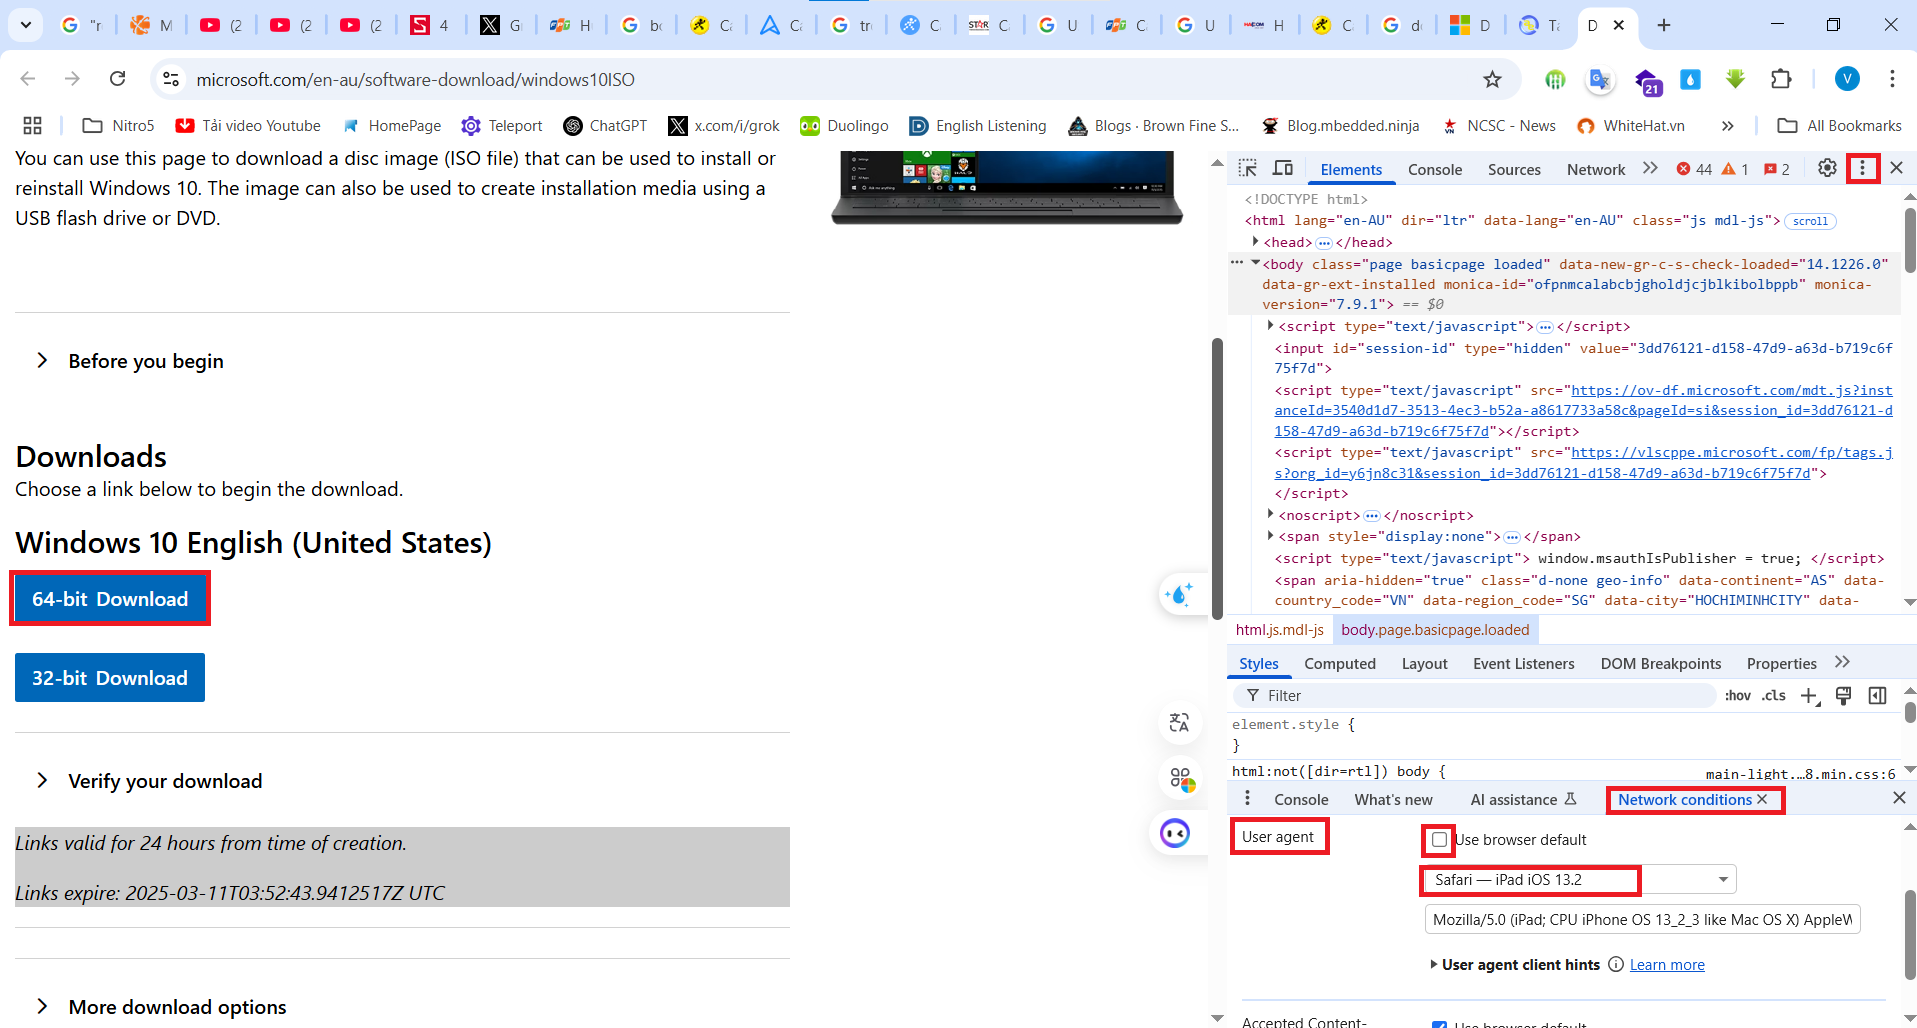
Task: Show more DevTools panel tabs chevron
Action: [x=1650, y=168]
